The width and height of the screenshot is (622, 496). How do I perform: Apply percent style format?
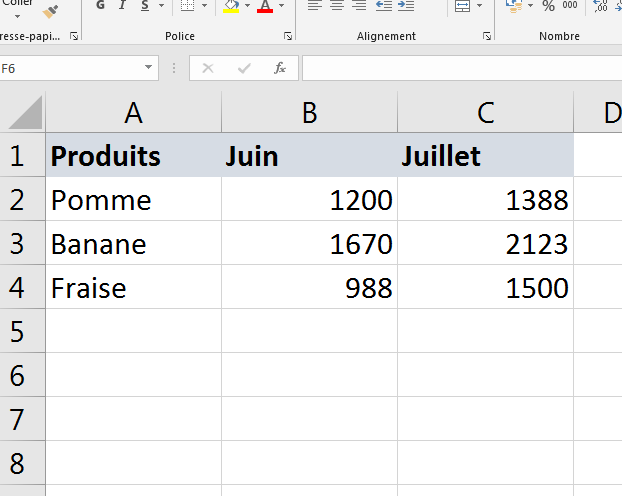point(548,6)
